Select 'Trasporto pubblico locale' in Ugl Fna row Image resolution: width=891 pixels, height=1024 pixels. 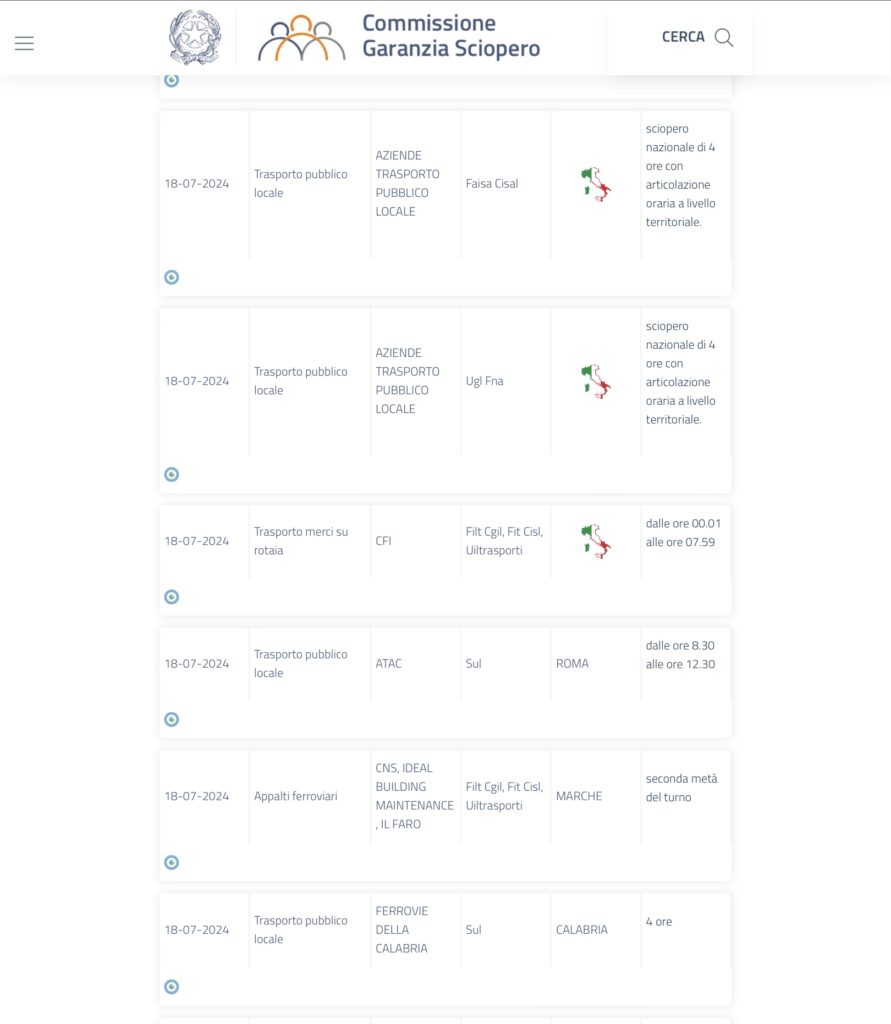click(x=300, y=381)
